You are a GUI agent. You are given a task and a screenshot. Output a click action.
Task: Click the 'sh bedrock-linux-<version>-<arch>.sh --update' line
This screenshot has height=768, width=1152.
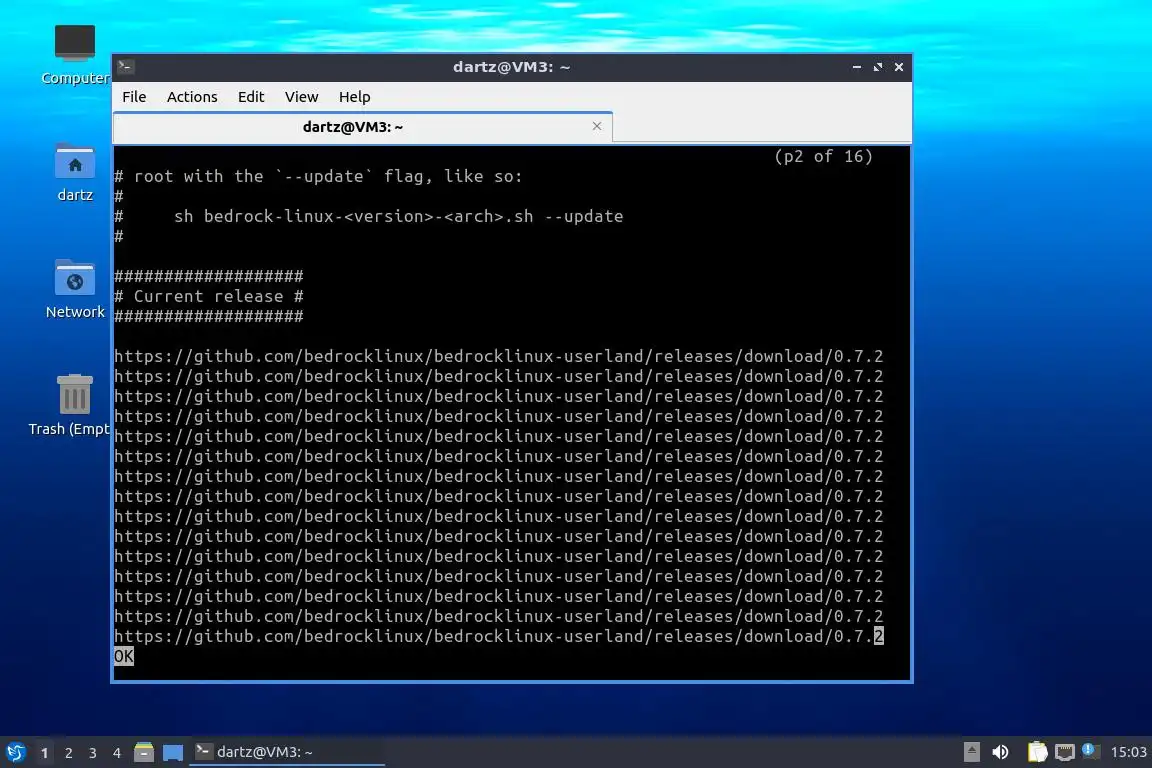click(x=398, y=217)
